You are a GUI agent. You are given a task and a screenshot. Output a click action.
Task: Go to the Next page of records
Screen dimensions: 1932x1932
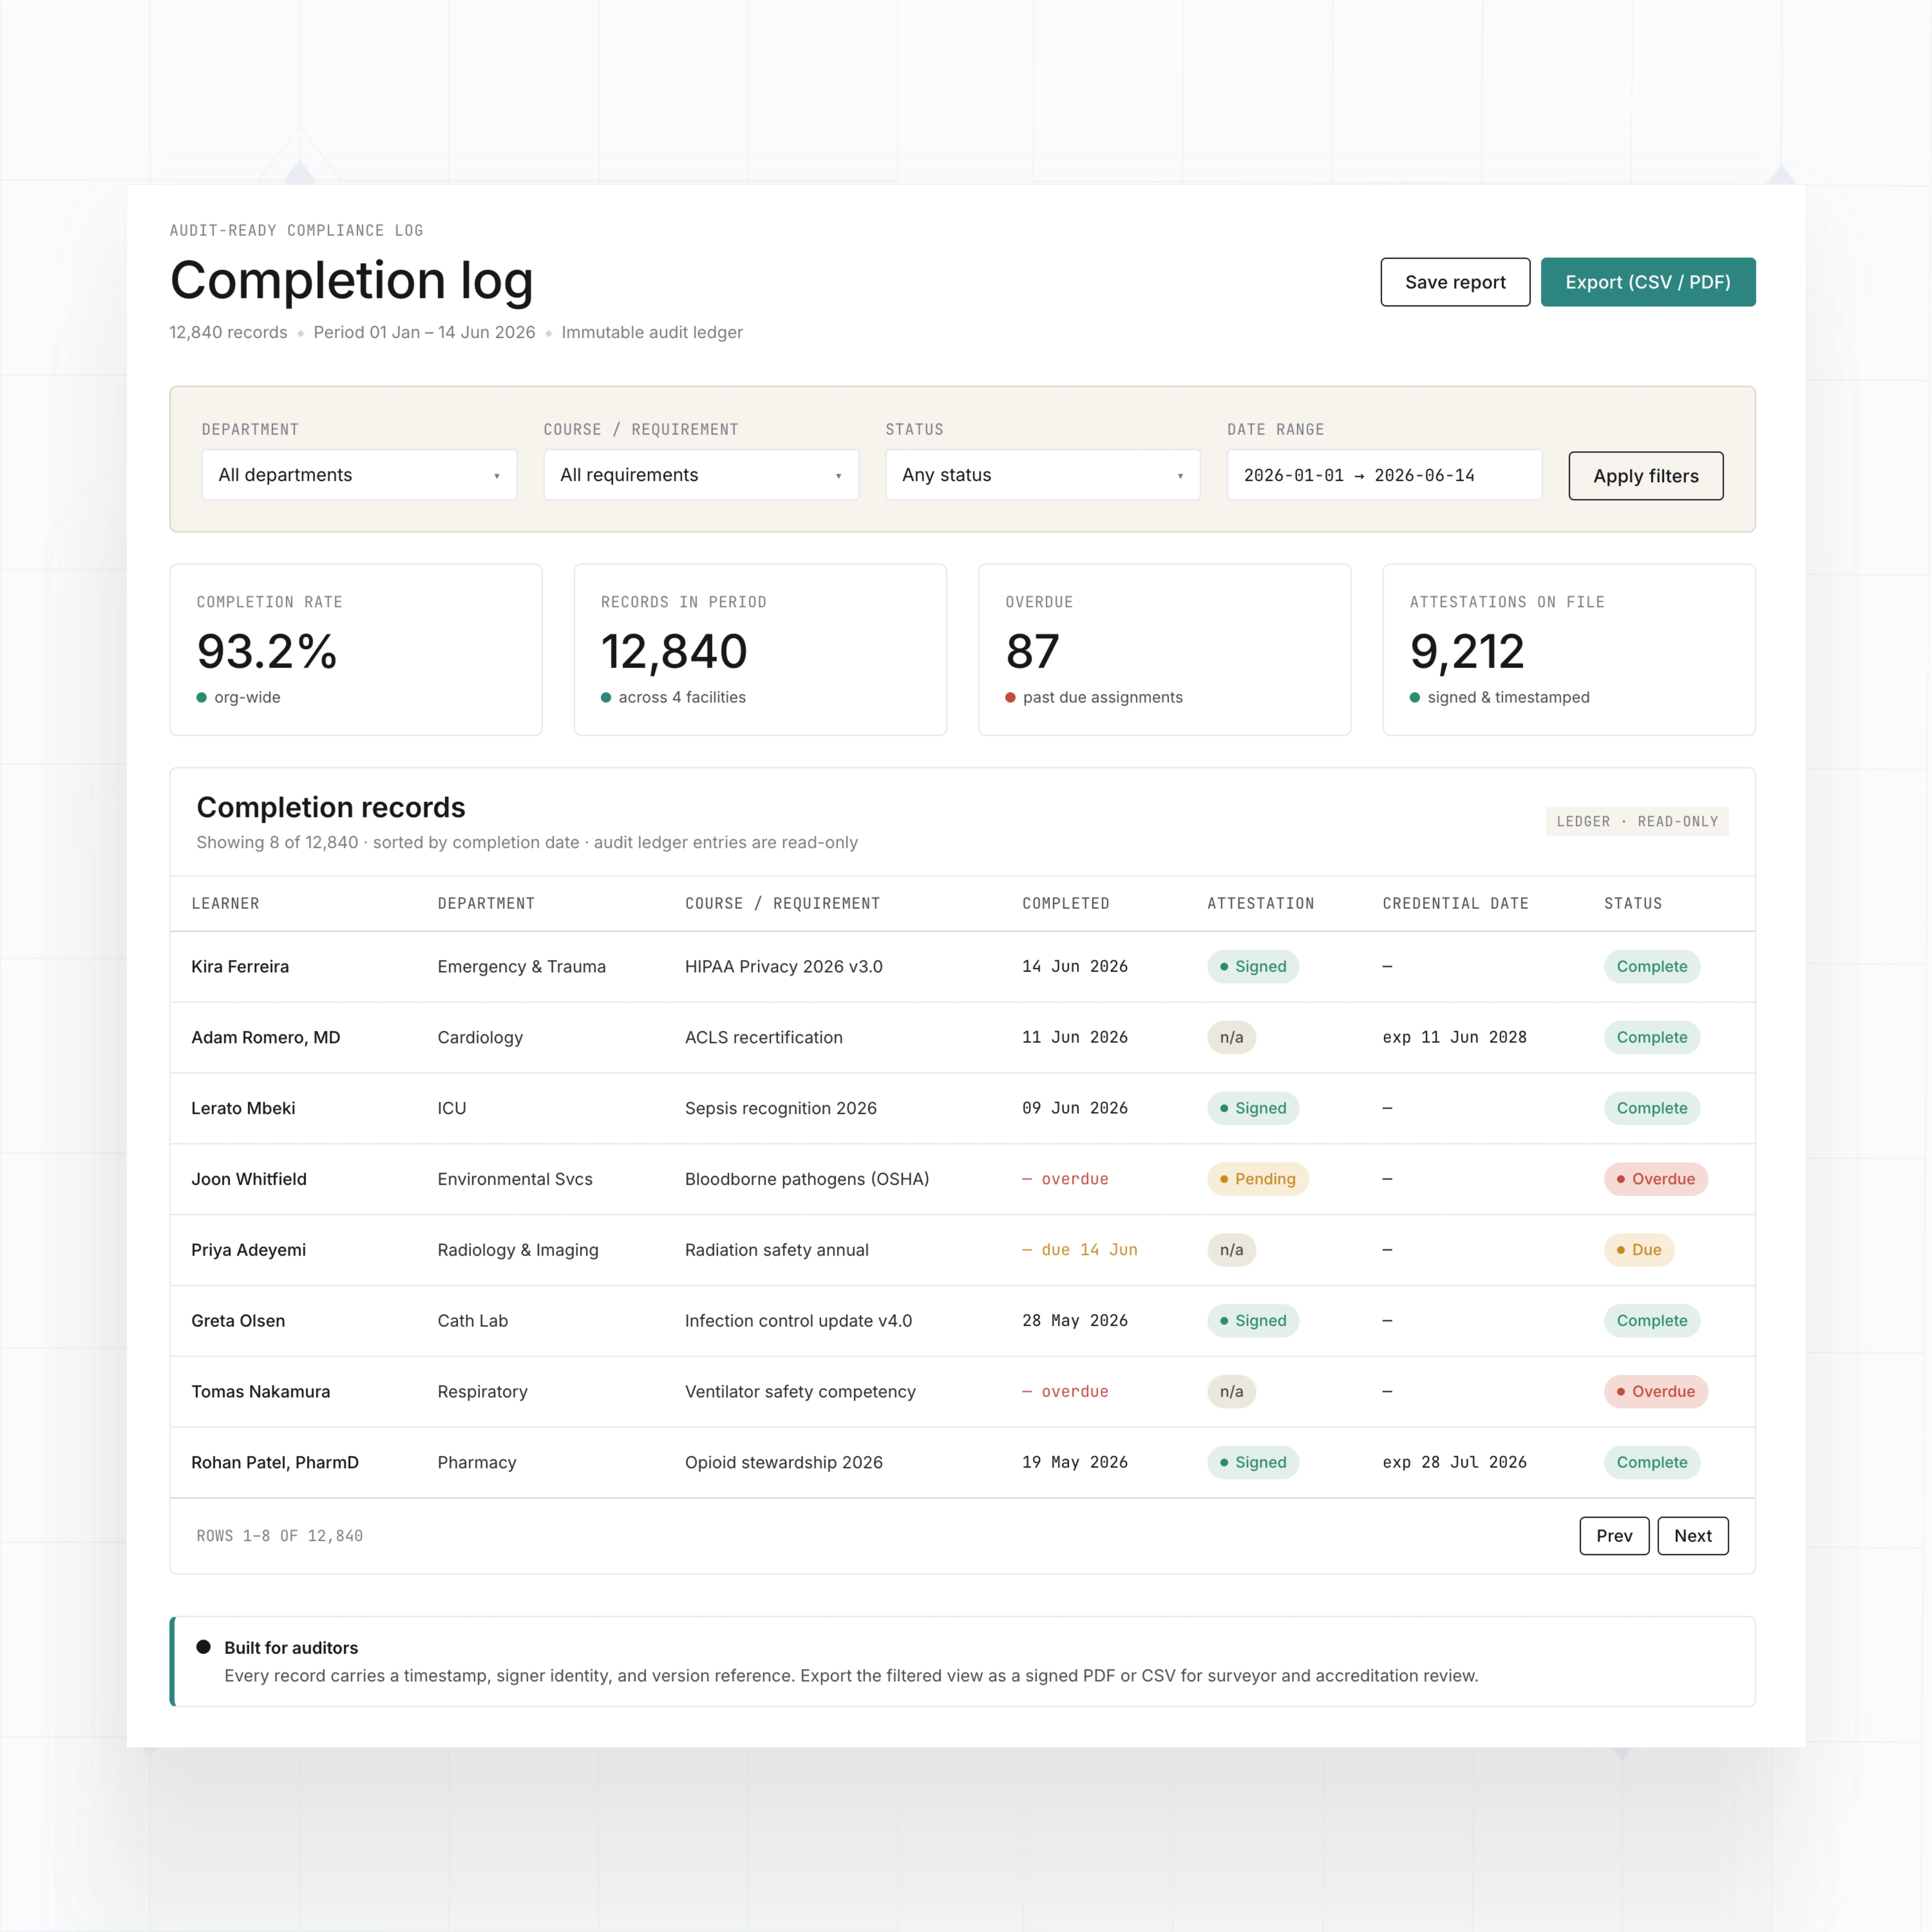click(1693, 1536)
